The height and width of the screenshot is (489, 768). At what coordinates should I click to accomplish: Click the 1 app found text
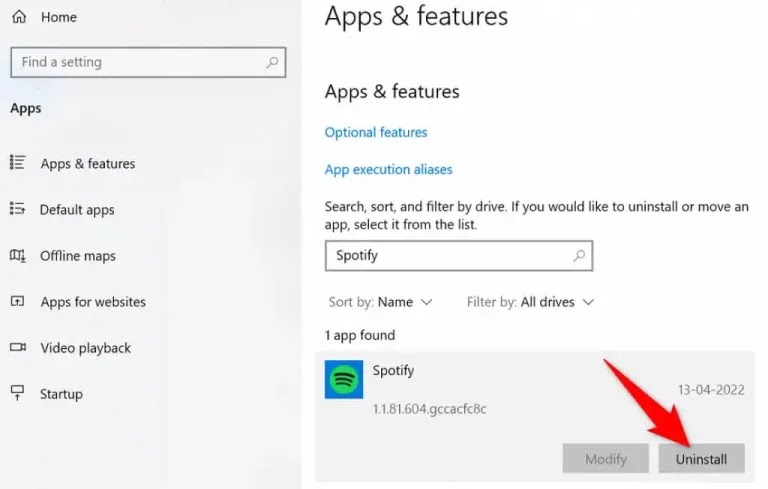point(360,336)
